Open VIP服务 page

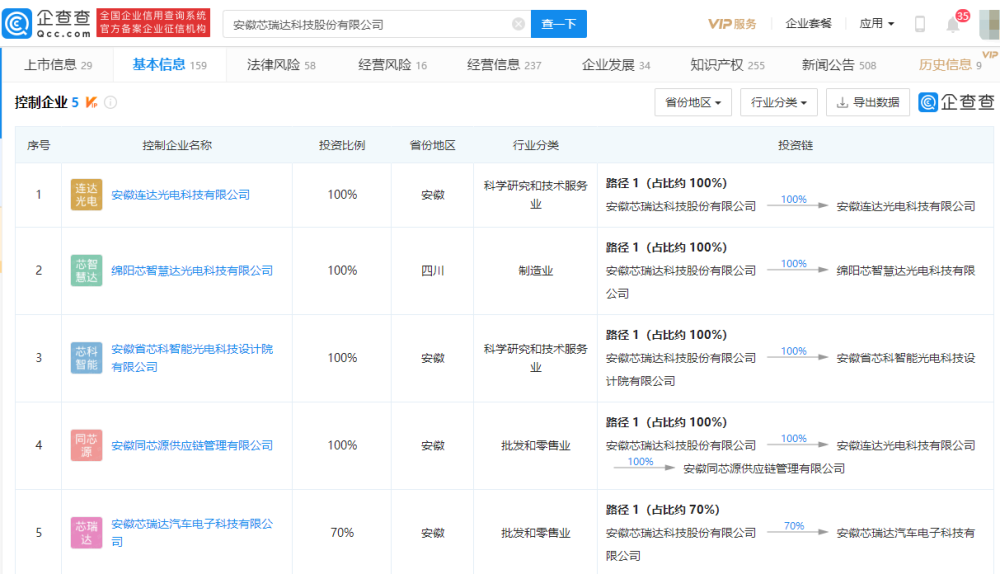(x=732, y=24)
